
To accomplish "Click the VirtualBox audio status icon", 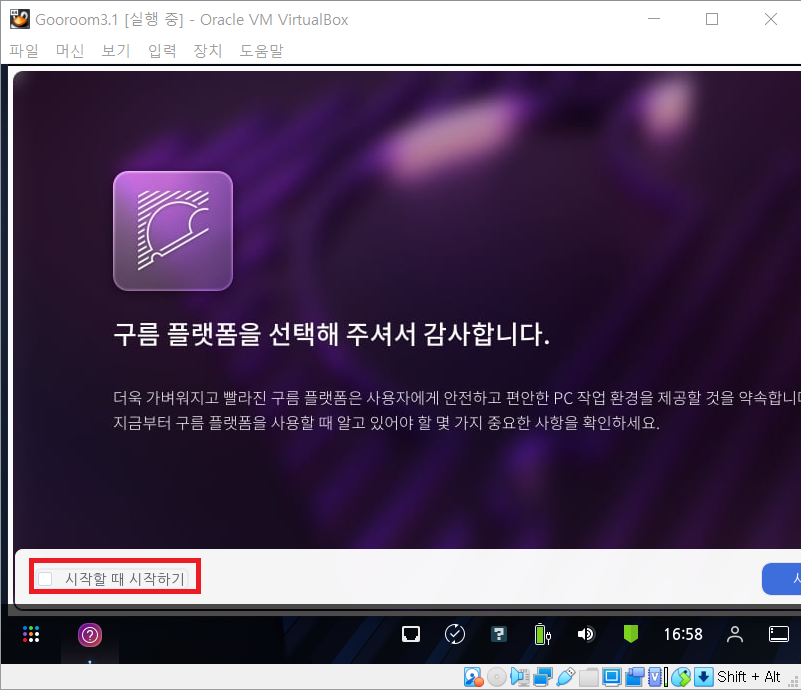I will pos(520,679).
